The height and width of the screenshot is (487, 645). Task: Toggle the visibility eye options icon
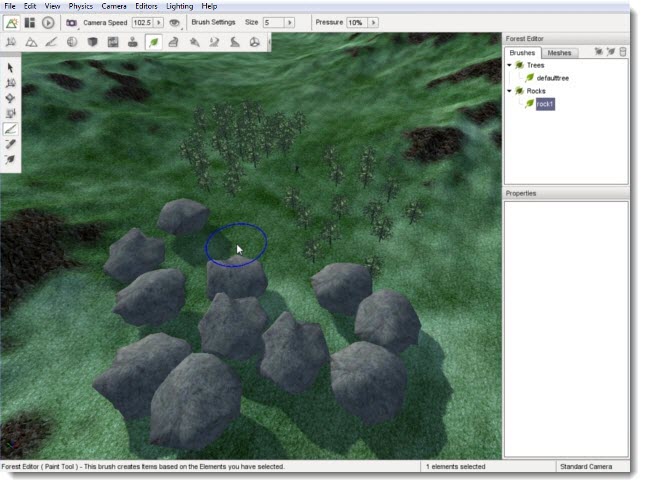tap(175, 23)
